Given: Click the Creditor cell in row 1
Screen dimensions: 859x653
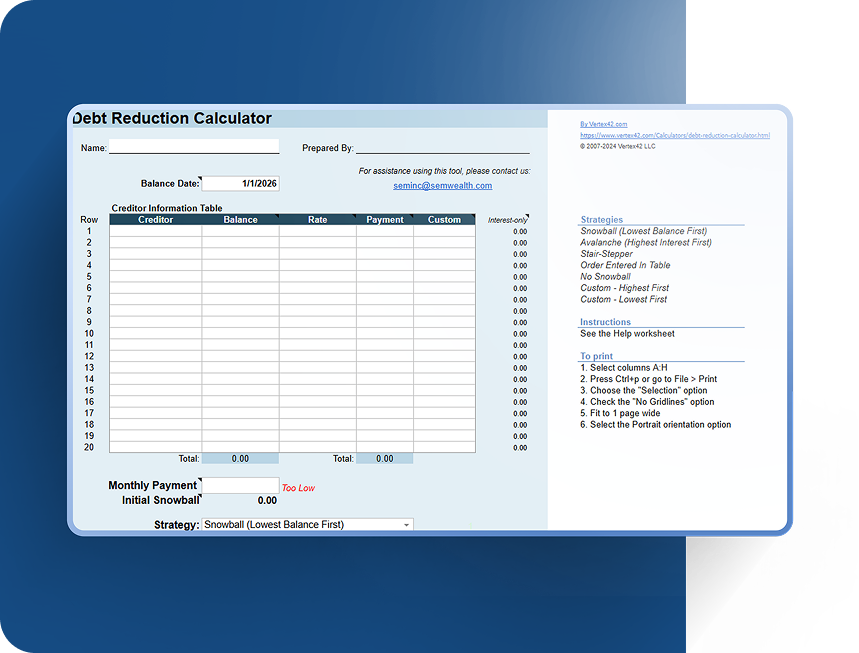Looking at the screenshot, I should pyautogui.click(x=155, y=231).
